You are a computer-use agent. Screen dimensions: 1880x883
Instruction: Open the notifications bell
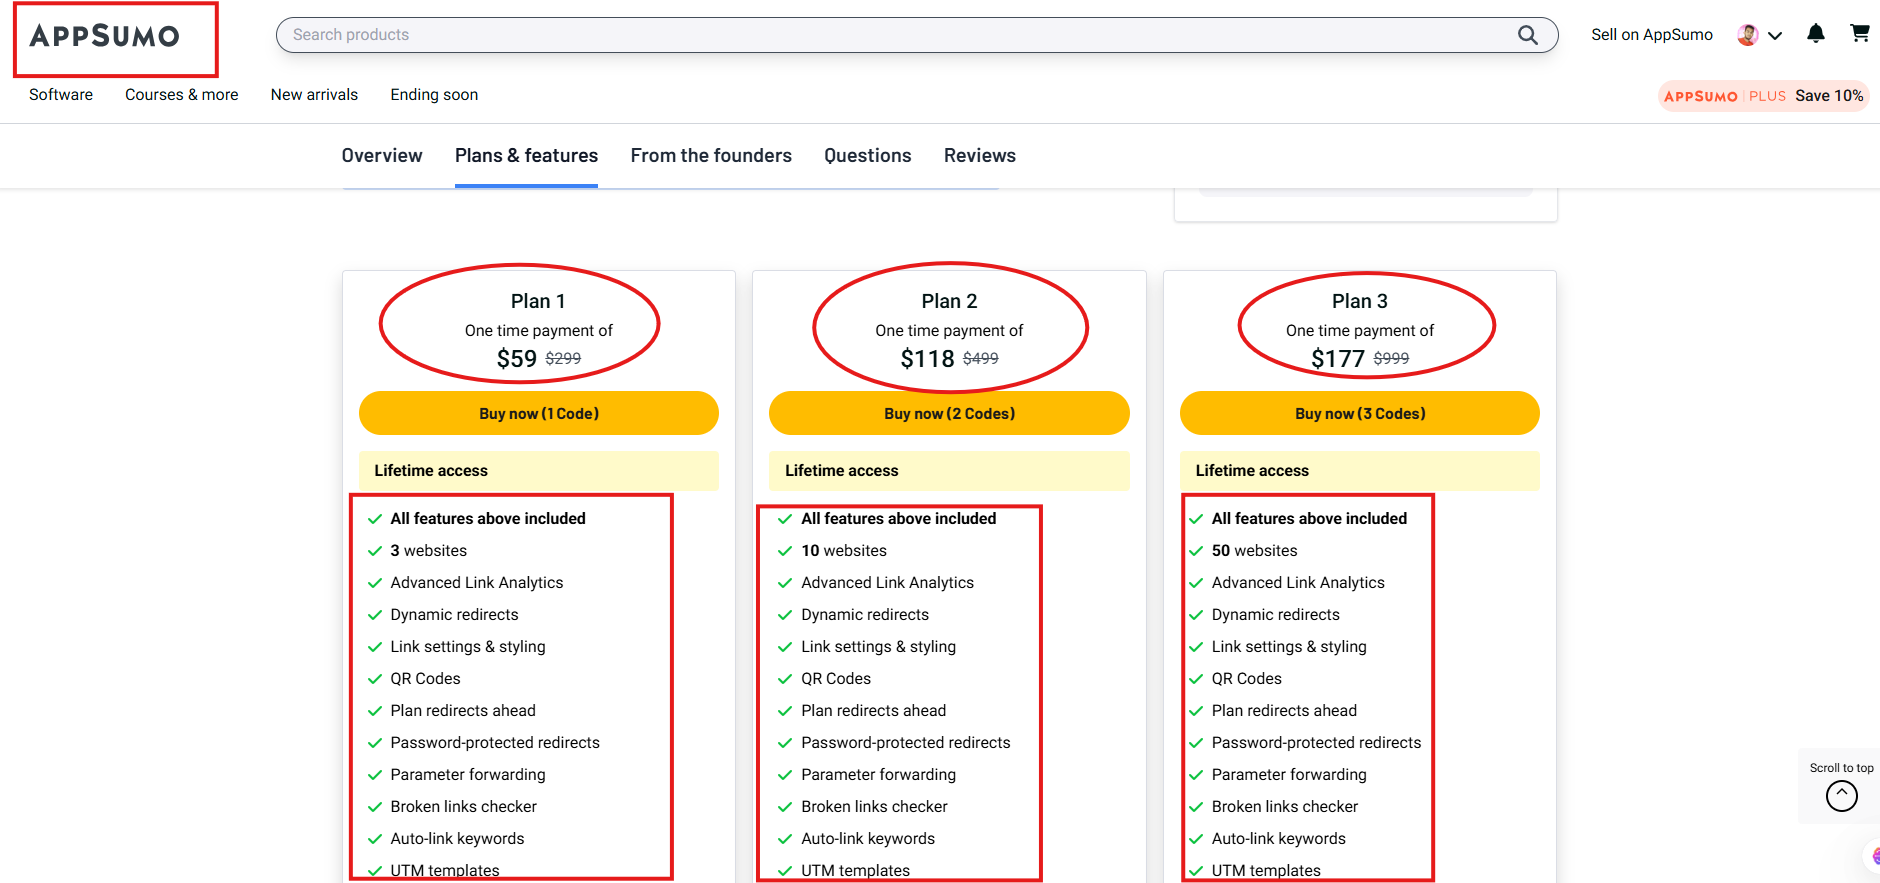tap(1816, 34)
